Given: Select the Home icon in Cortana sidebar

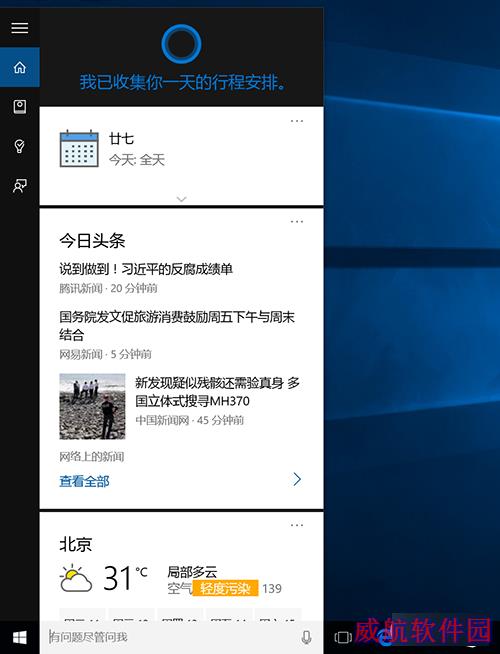Looking at the screenshot, I should pyautogui.click(x=20, y=67).
